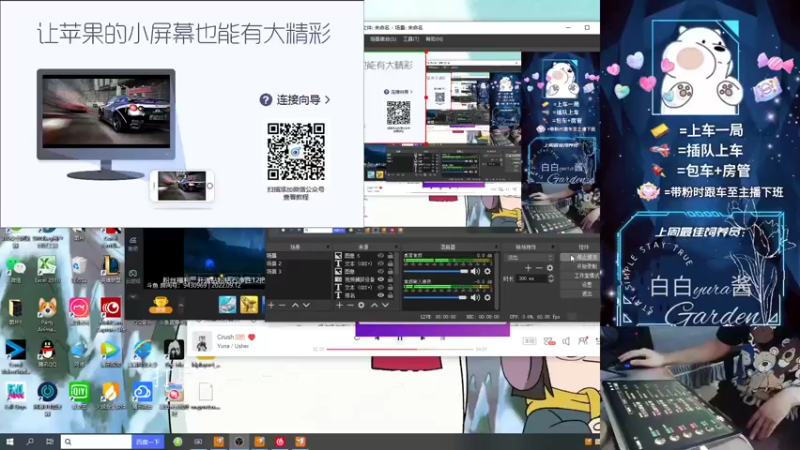Screen dimensions: 800x450
Task: Add a new source with the plus icon
Action: click(339, 305)
